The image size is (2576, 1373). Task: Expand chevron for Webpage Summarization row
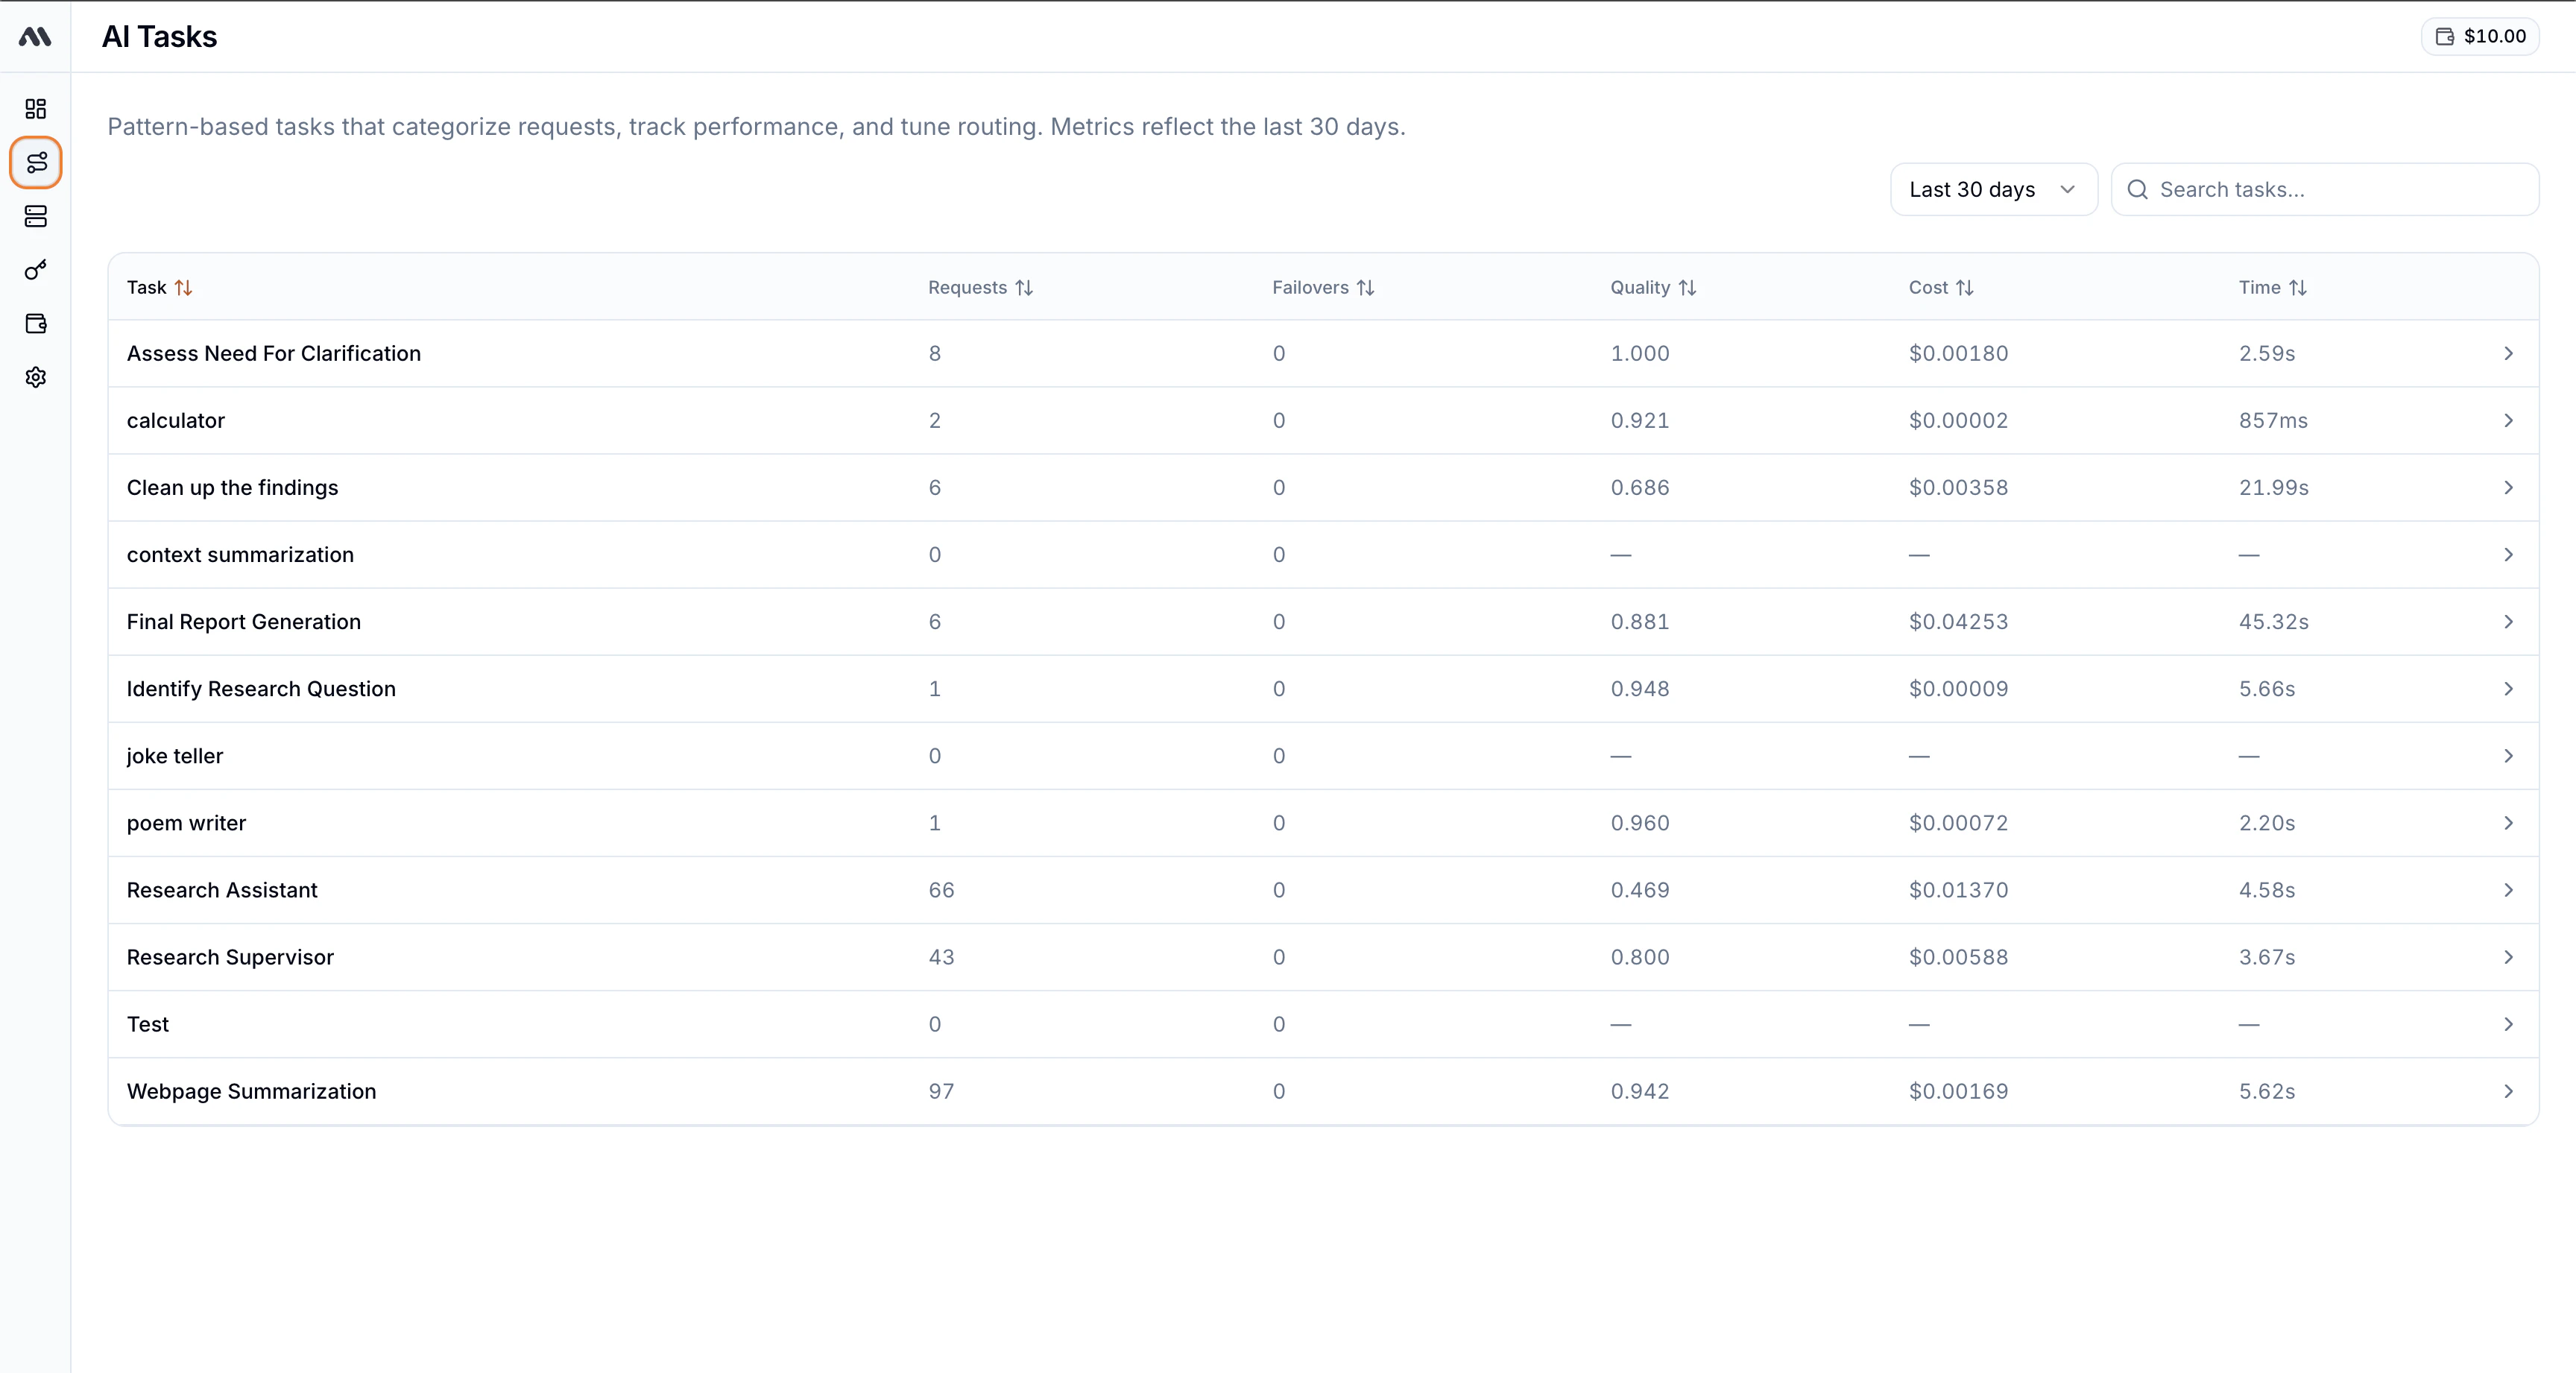pos(2508,1090)
